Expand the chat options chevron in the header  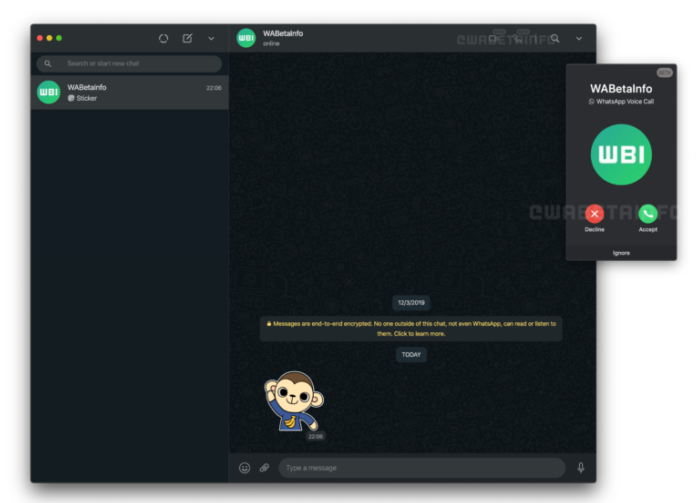coord(579,39)
